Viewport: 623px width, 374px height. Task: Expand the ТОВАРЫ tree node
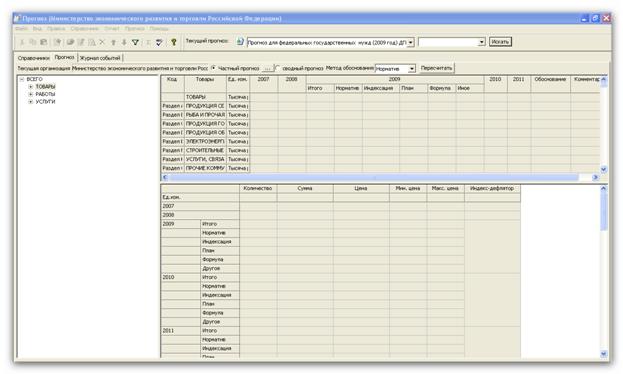[31, 87]
